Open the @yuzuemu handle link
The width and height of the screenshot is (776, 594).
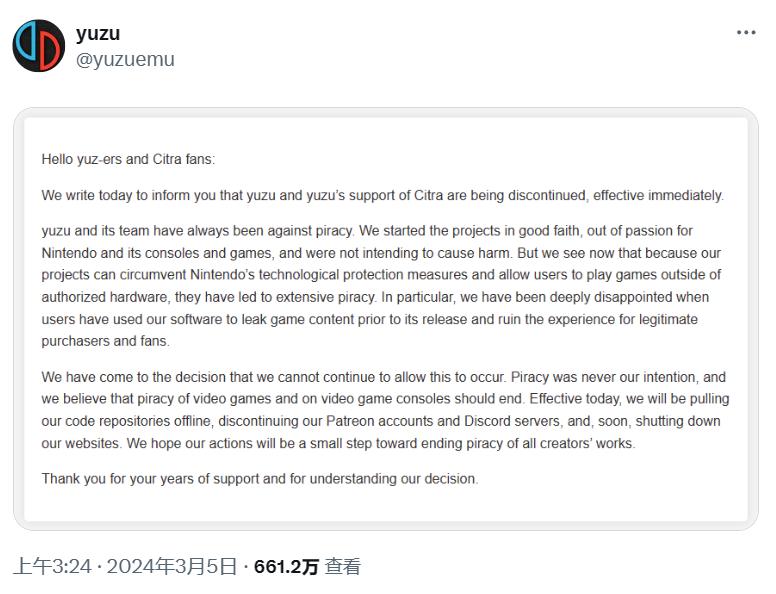click(125, 59)
